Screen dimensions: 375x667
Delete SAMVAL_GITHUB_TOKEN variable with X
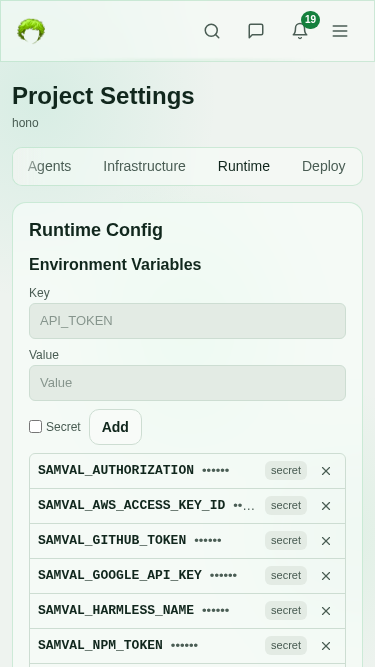tap(326, 541)
